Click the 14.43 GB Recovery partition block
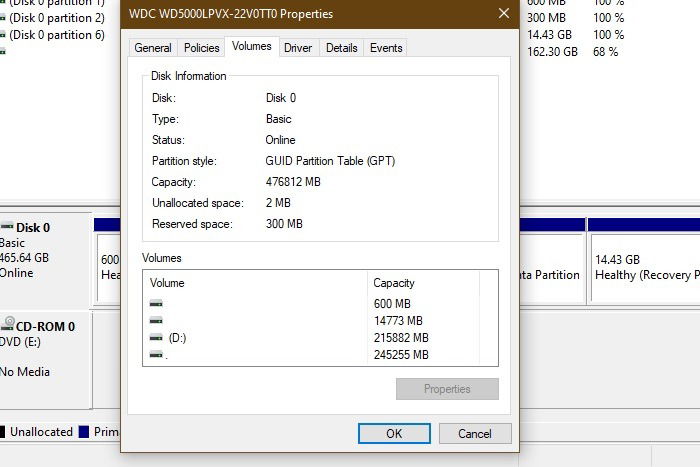 point(645,268)
